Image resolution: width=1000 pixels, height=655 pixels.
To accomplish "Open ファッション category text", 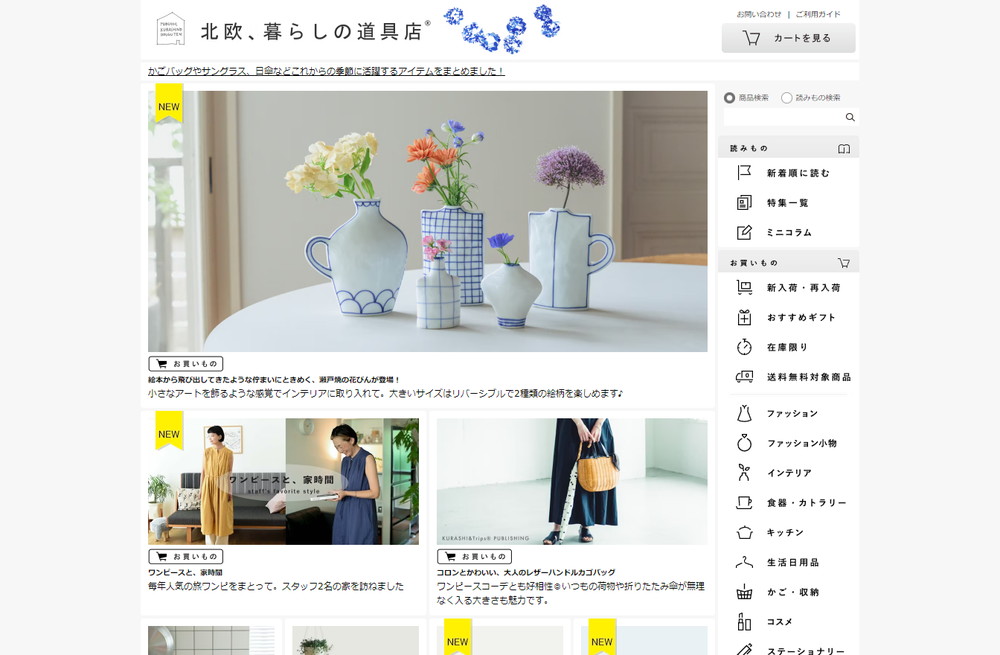I will pos(792,413).
